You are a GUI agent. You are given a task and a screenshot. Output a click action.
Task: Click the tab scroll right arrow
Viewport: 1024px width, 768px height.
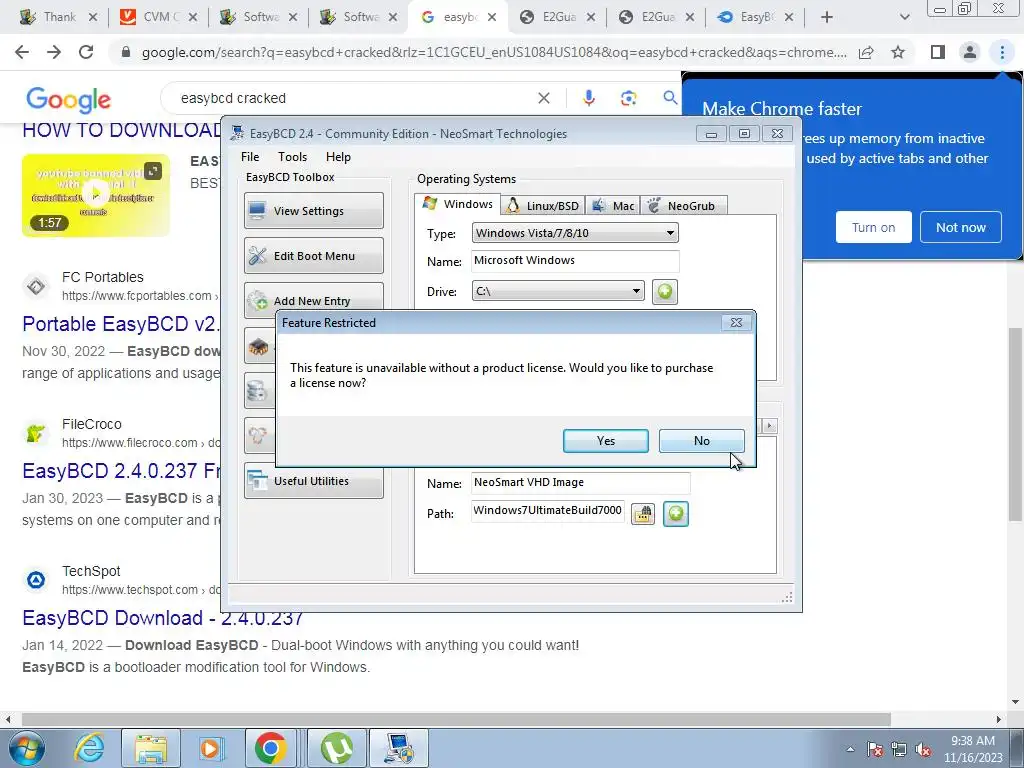pos(769,426)
